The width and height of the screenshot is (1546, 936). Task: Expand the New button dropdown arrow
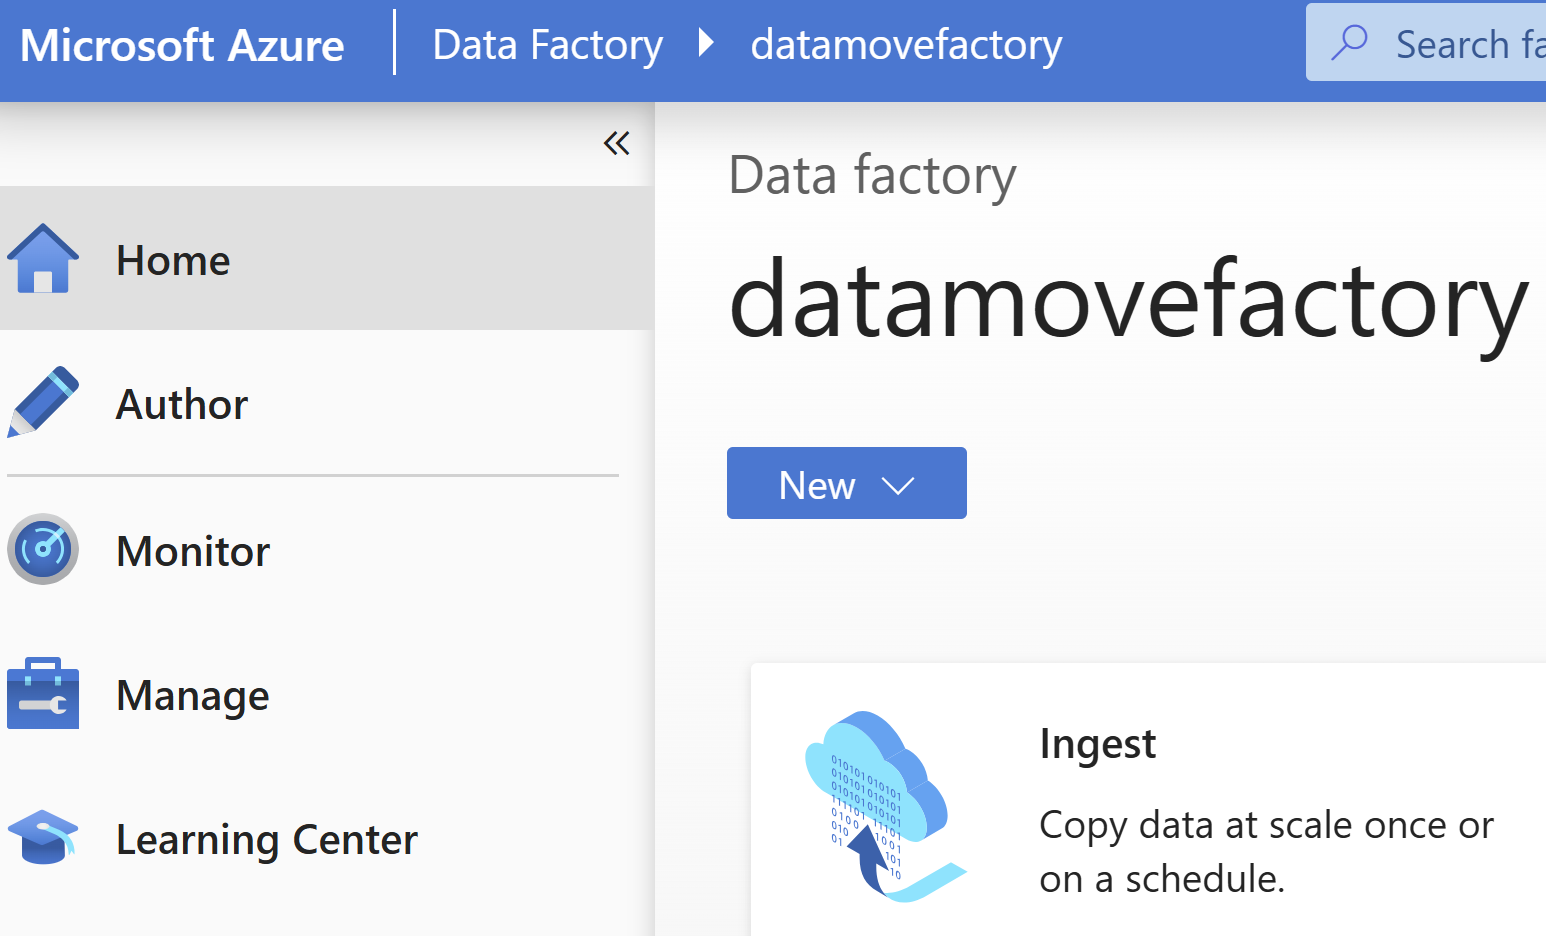coord(898,486)
